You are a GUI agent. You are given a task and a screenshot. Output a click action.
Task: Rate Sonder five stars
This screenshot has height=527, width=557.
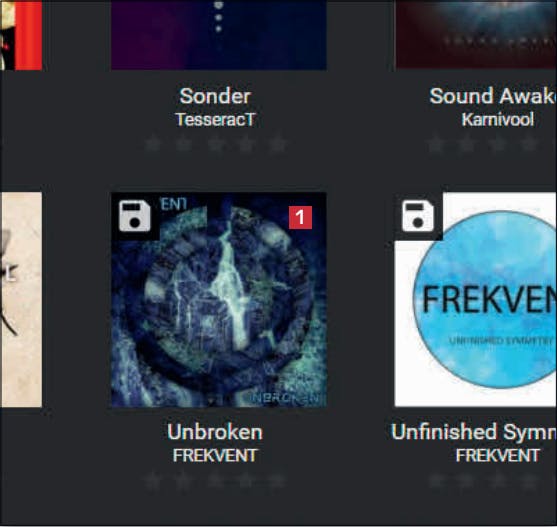[278, 144]
